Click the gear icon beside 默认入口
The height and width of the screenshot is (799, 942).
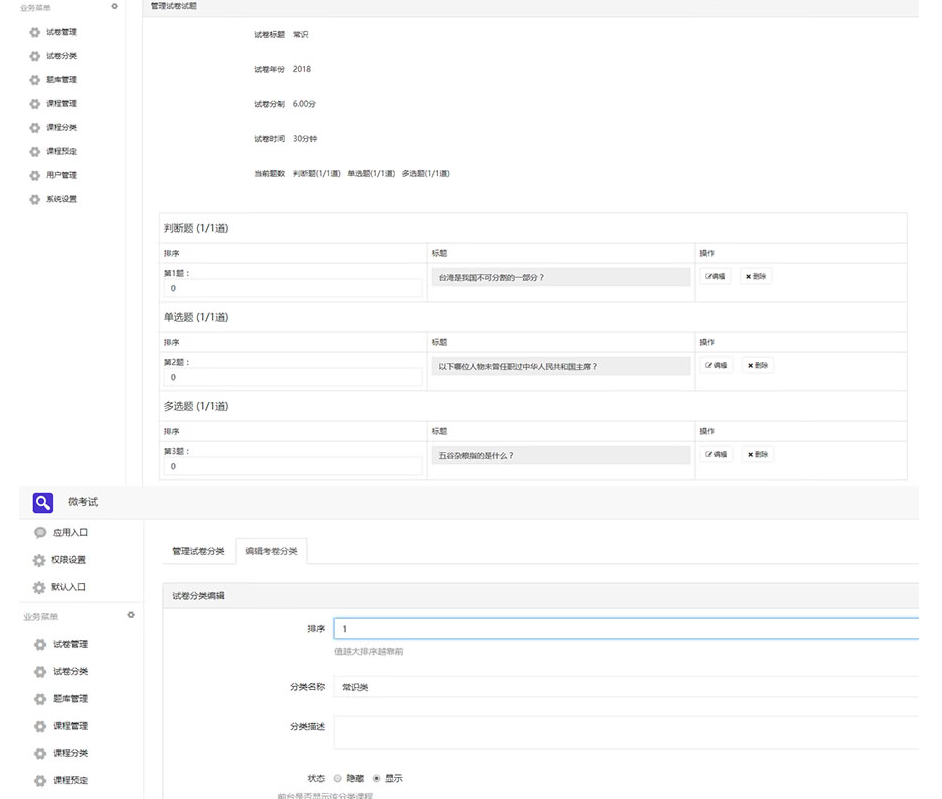40,587
